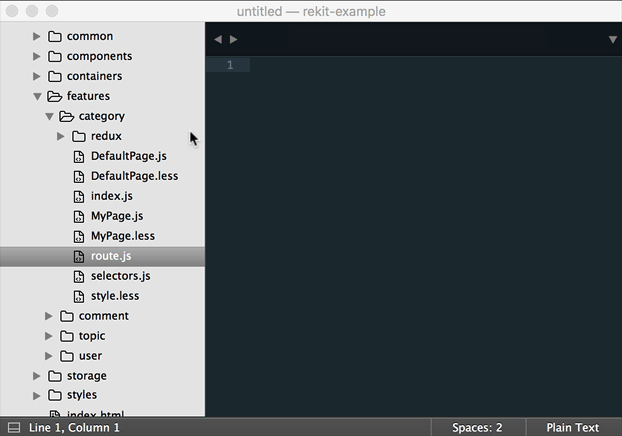Select the components folder label
The width and height of the screenshot is (622, 436).
pyautogui.click(x=100, y=56)
